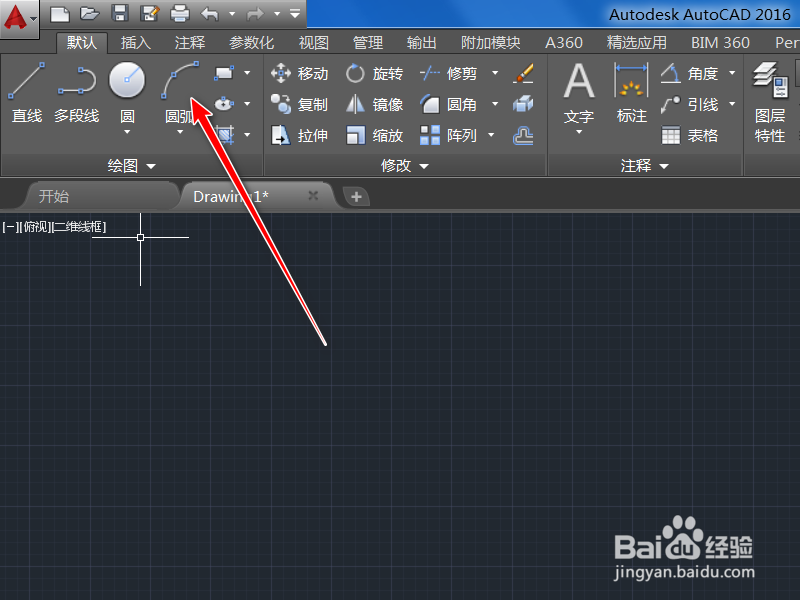Viewport: 800px width, 600px height.
Task: Expand the Redo history dropdown arrow
Action: click(x=277, y=14)
